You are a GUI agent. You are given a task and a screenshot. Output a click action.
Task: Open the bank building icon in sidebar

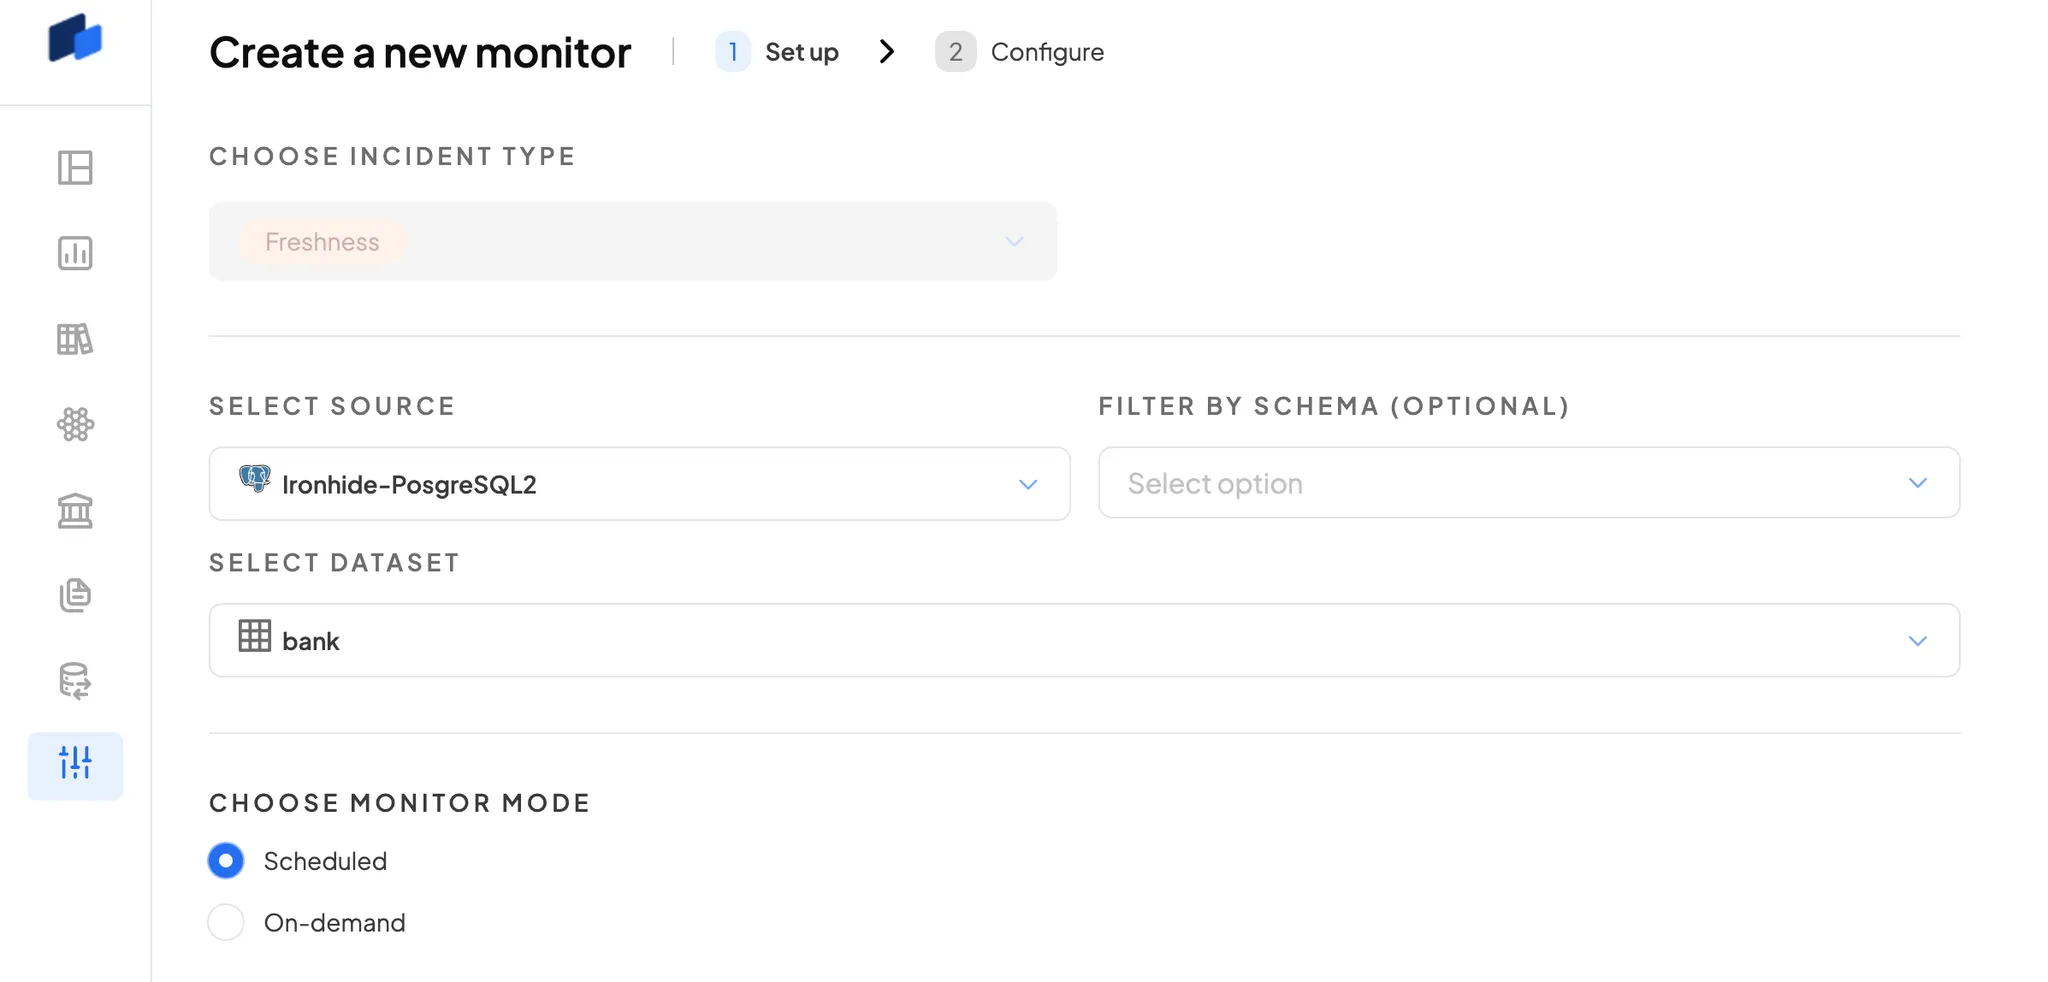(75, 511)
